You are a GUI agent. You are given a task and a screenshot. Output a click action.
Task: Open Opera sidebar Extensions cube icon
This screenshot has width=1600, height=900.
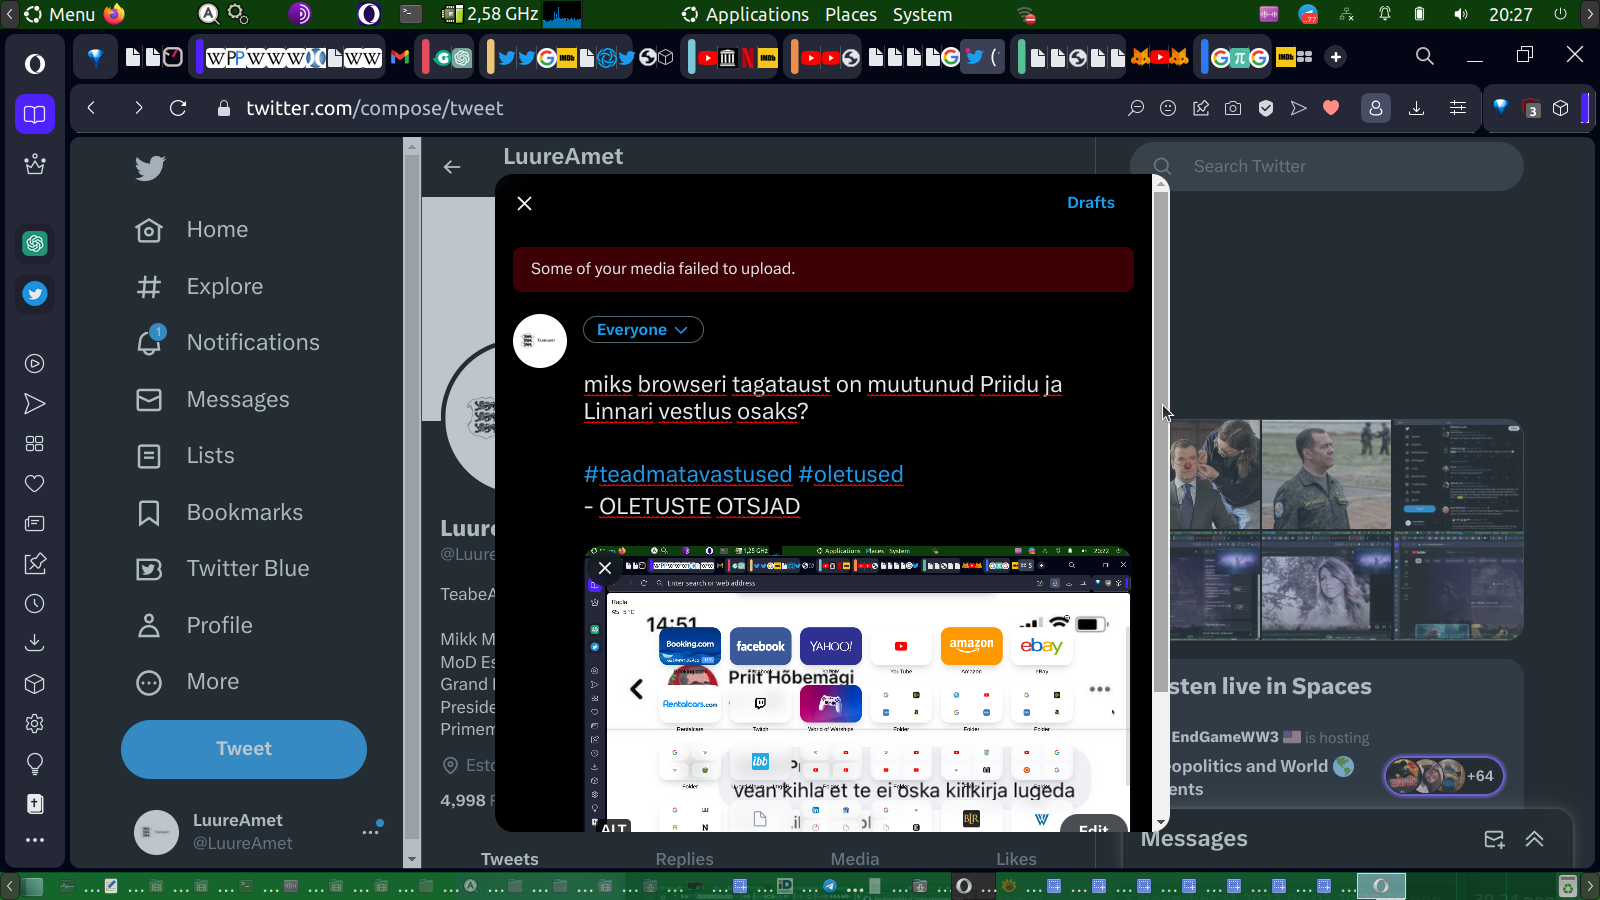(35, 684)
